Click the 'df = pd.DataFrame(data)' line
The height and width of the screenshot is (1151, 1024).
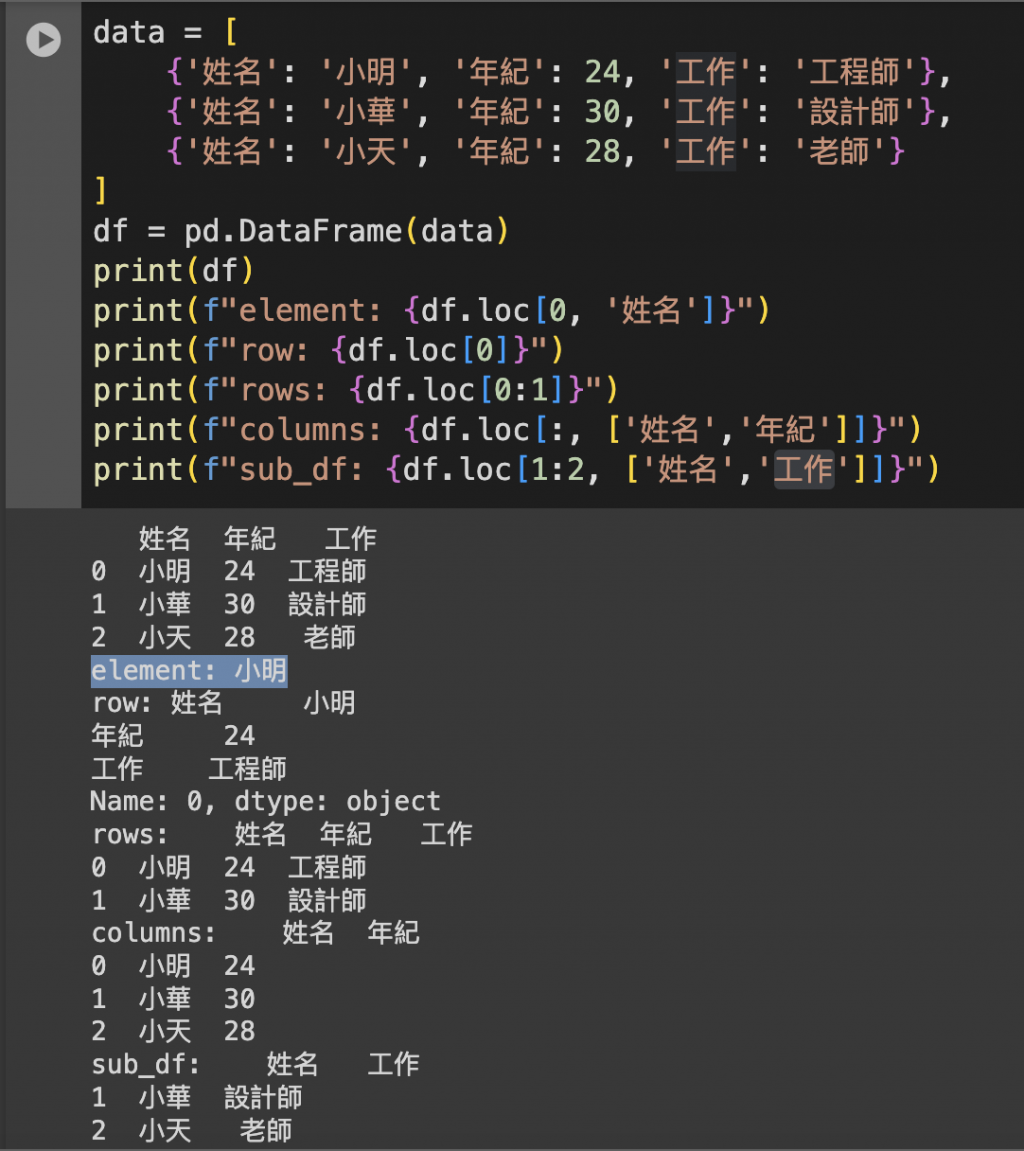(x=301, y=231)
